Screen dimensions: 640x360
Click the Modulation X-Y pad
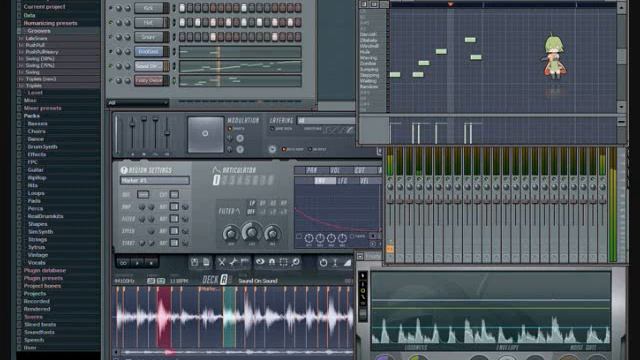coord(205,134)
